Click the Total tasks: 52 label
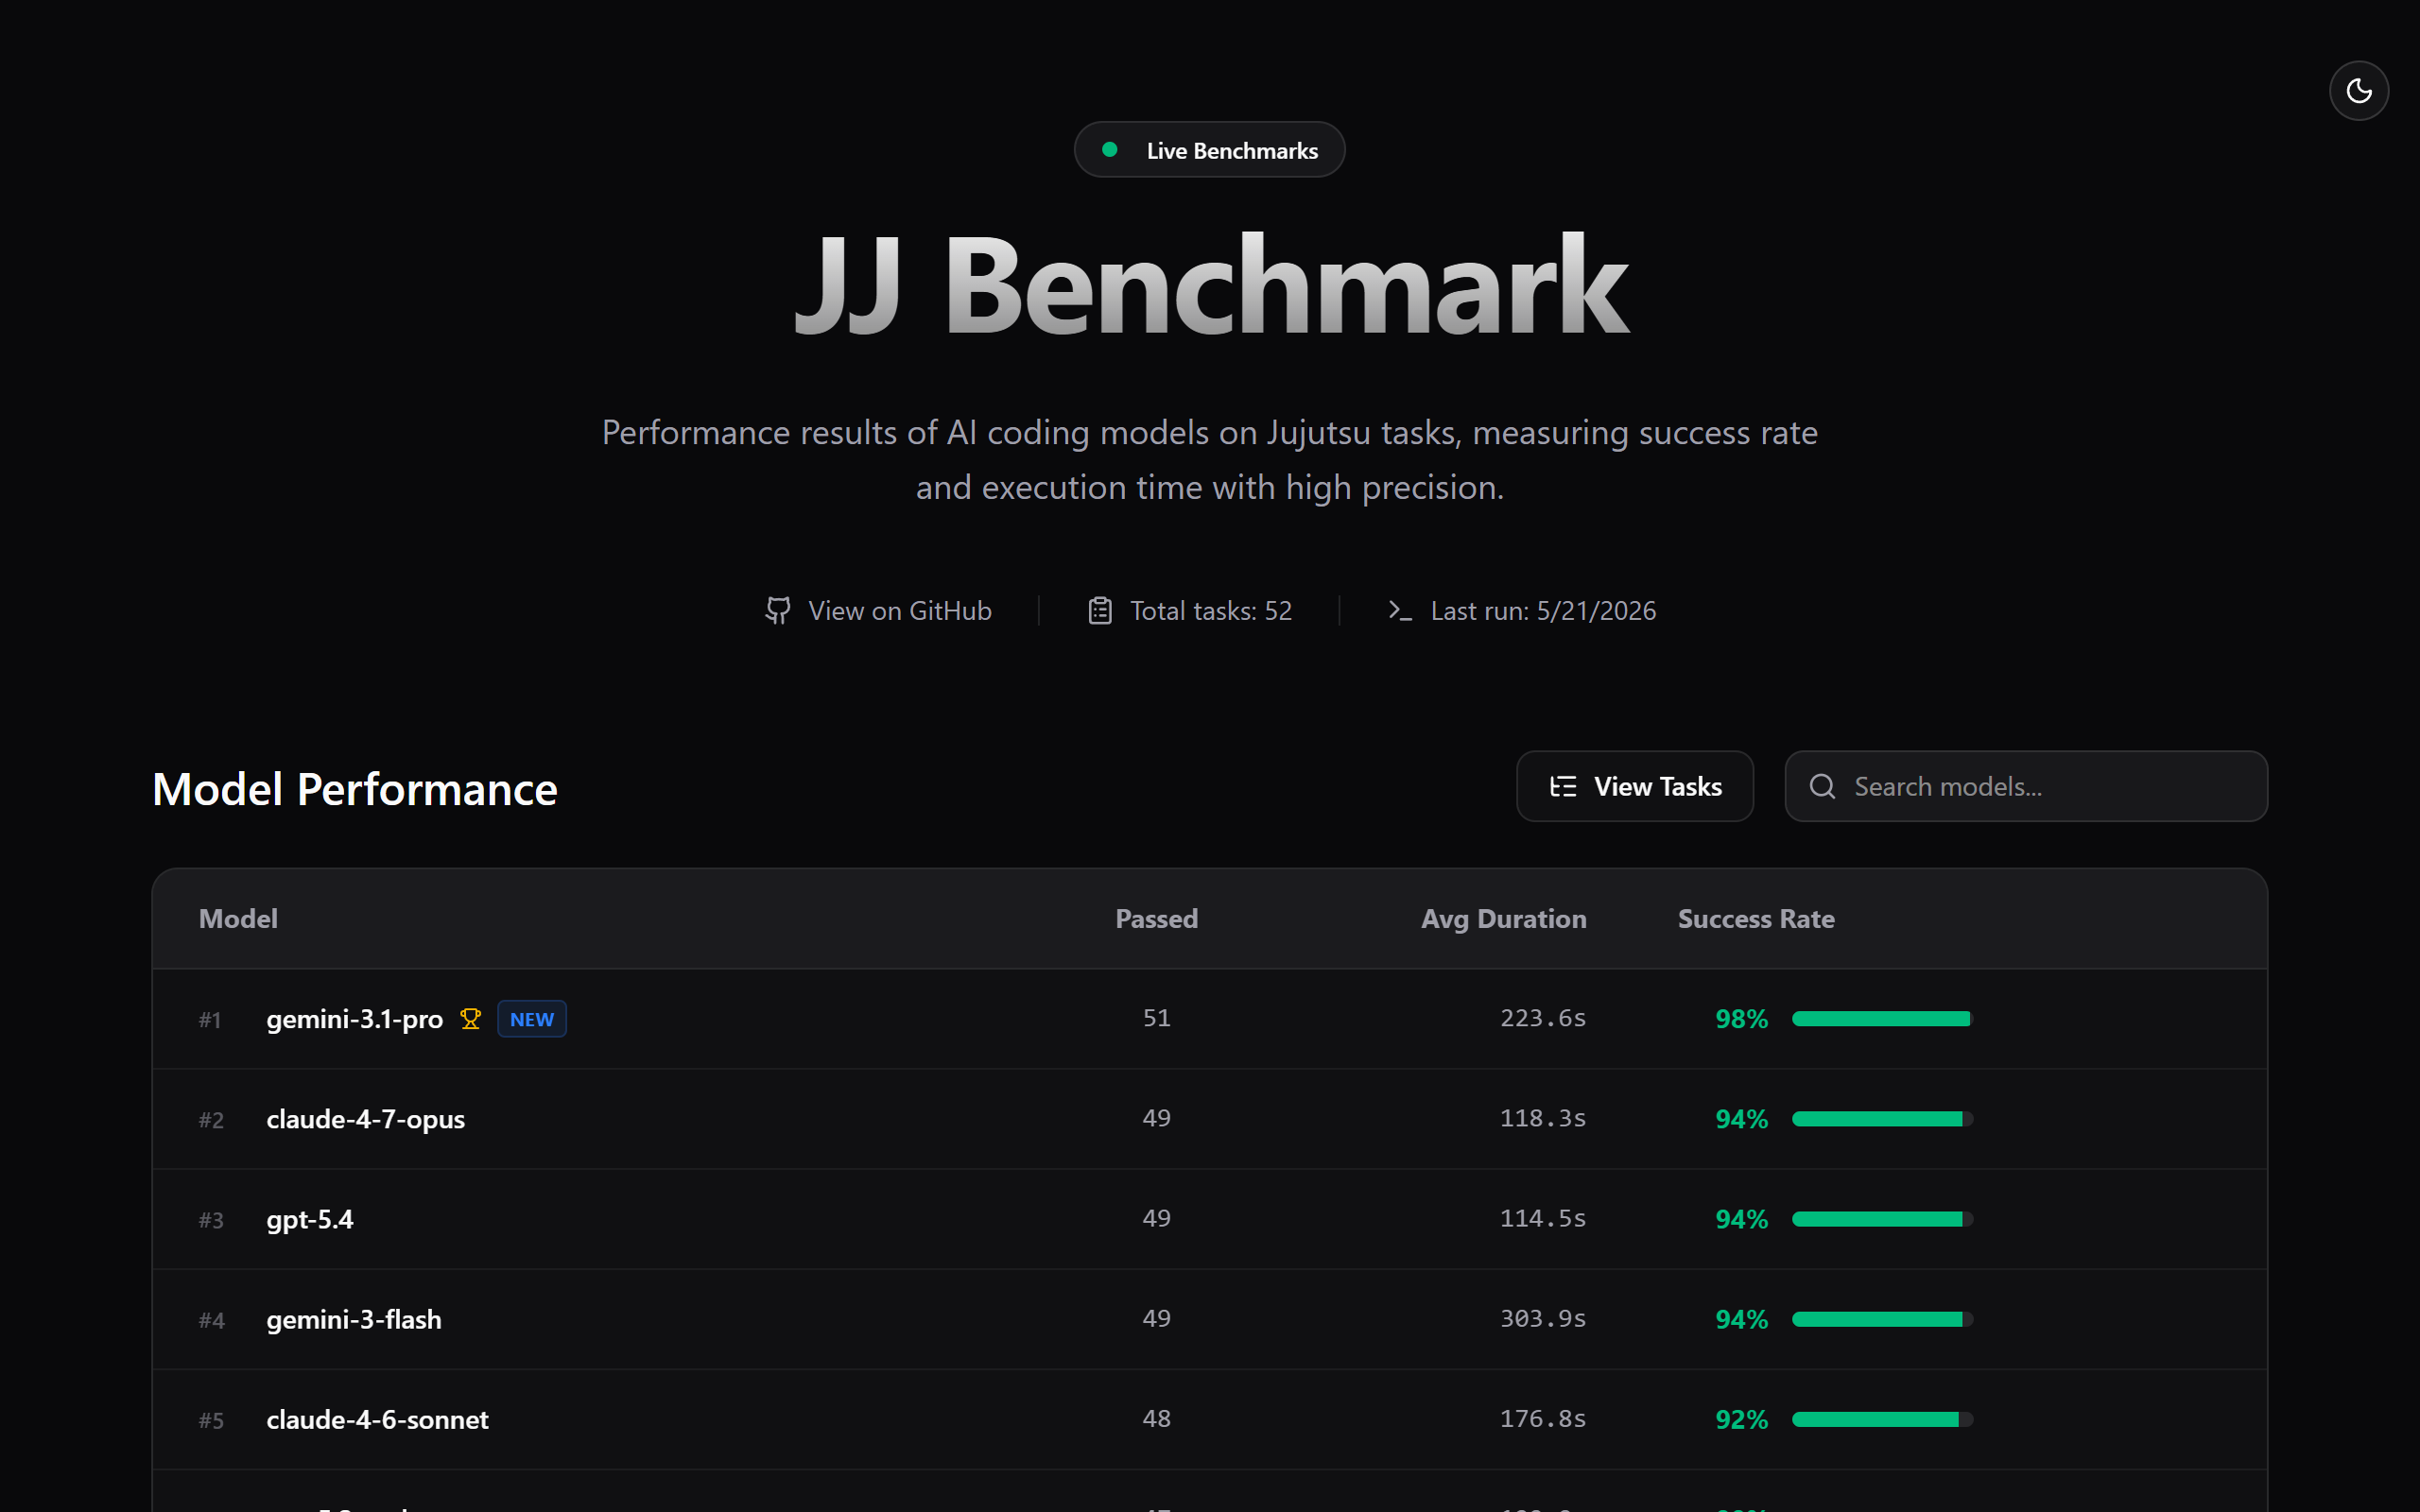Image resolution: width=2420 pixels, height=1512 pixels. [1210, 610]
